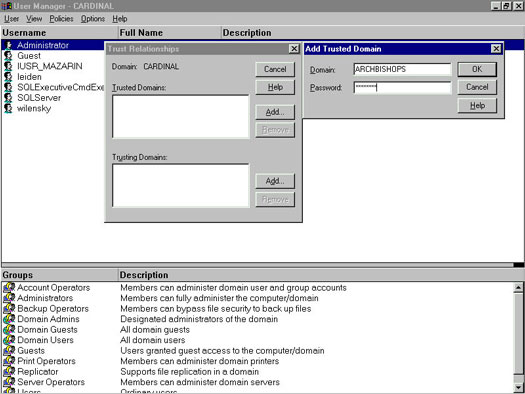The width and height of the screenshot is (525, 394).
Task: Click Cancel in Add Trusted Domain dialog
Action: (x=477, y=87)
